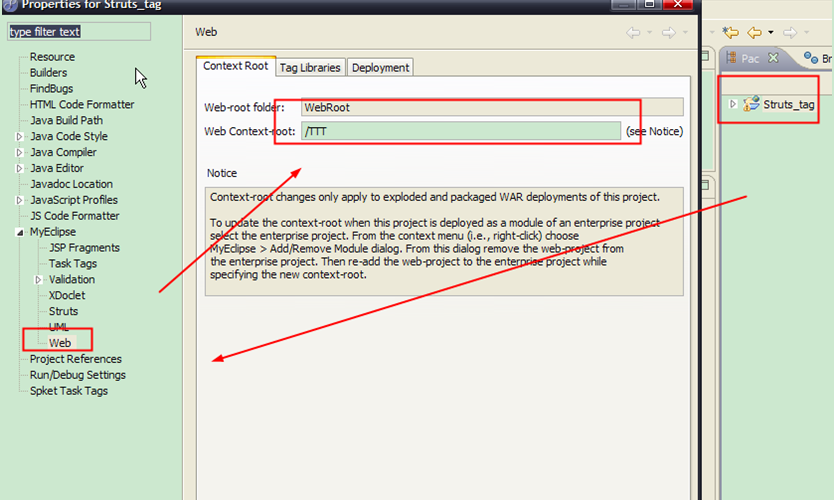Select JavaScript Profiles label

74,200
